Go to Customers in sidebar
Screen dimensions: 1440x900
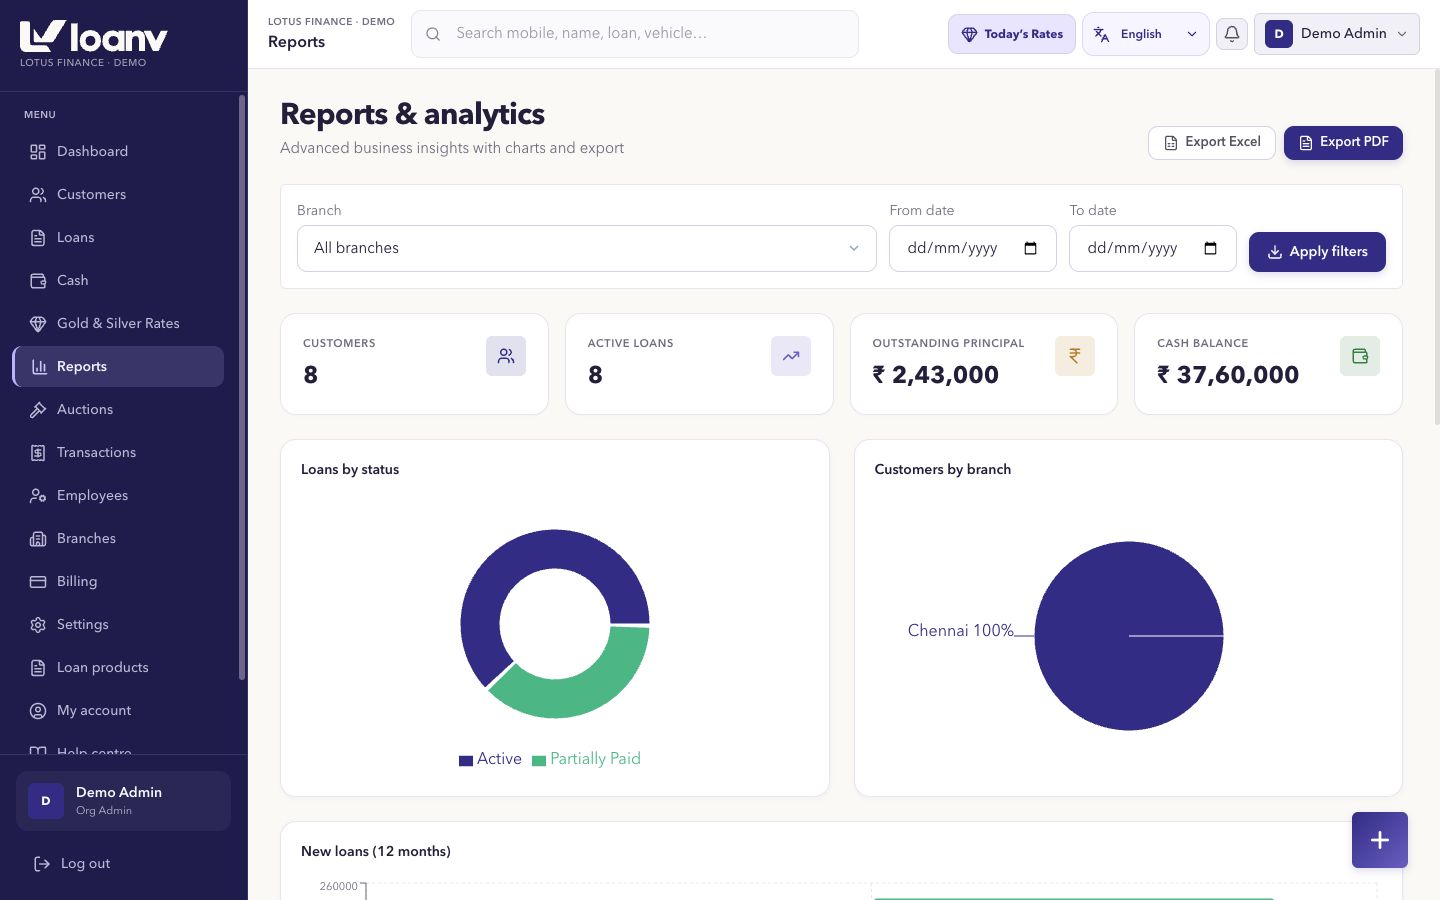[x=118, y=194]
